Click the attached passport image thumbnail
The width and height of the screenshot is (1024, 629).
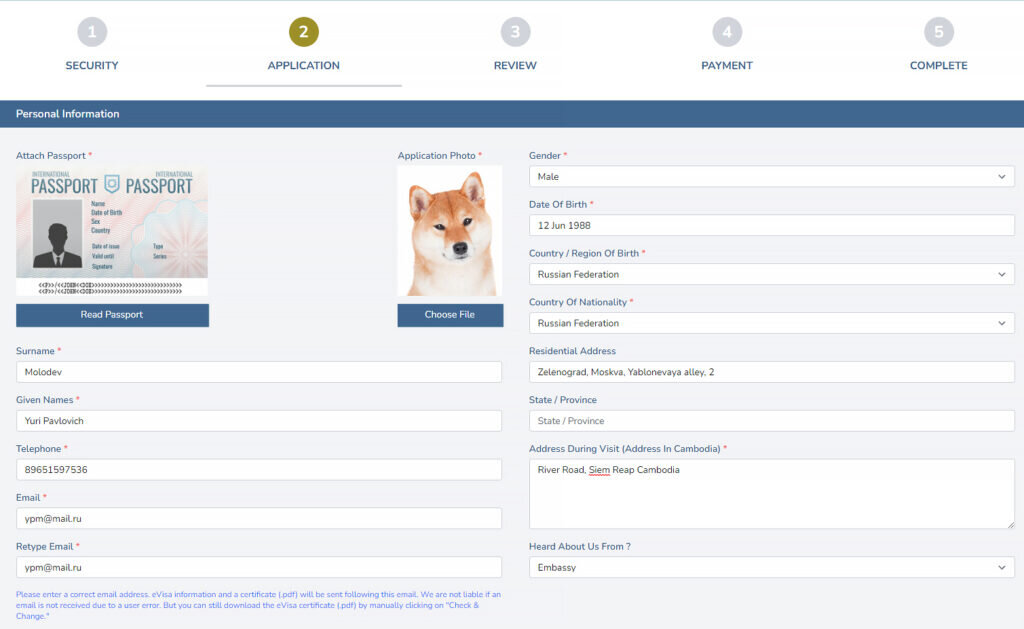(112, 231)
